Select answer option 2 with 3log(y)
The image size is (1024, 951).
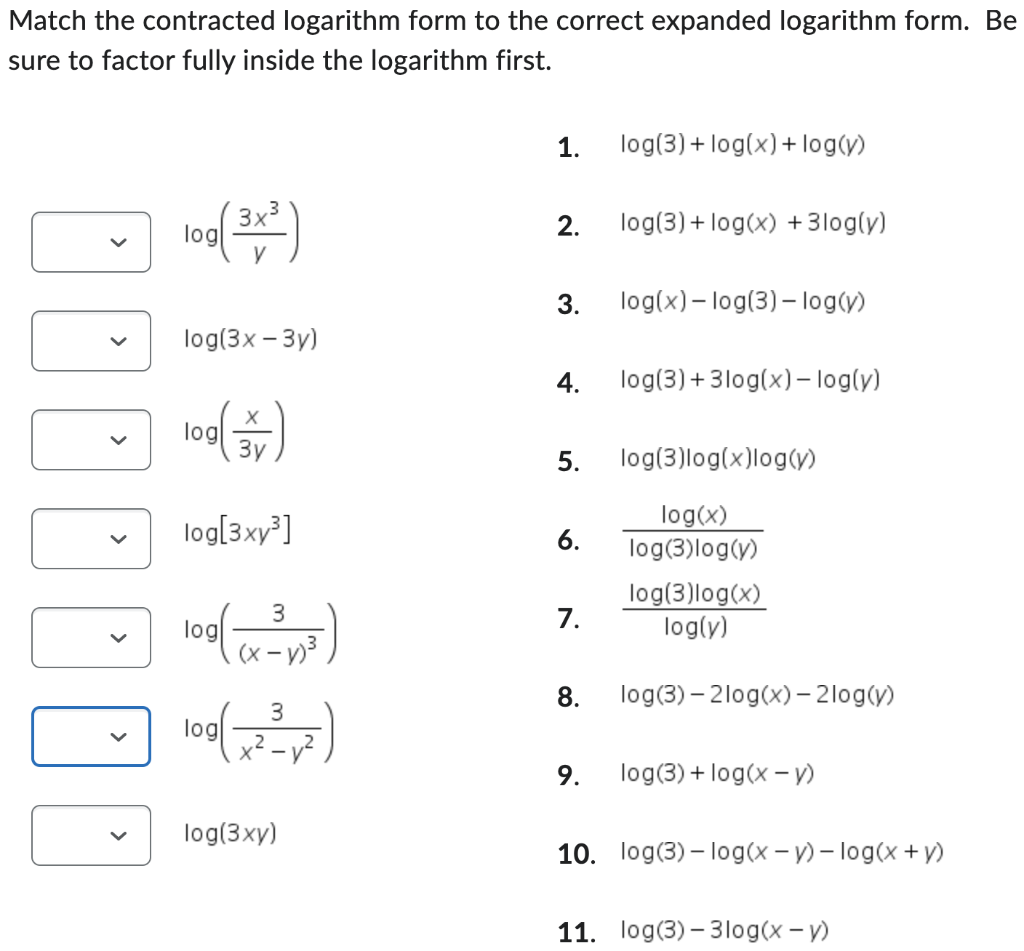click(752, 223)
